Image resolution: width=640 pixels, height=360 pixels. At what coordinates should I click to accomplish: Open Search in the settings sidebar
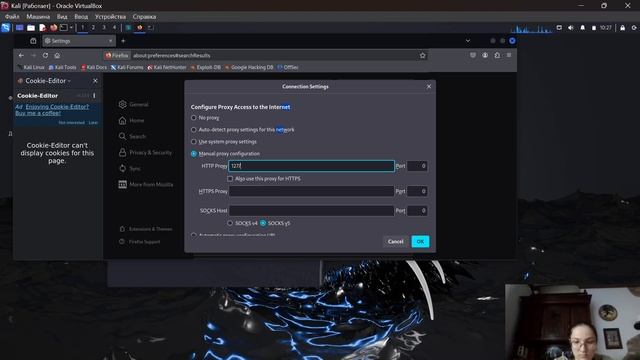point(132,136)
